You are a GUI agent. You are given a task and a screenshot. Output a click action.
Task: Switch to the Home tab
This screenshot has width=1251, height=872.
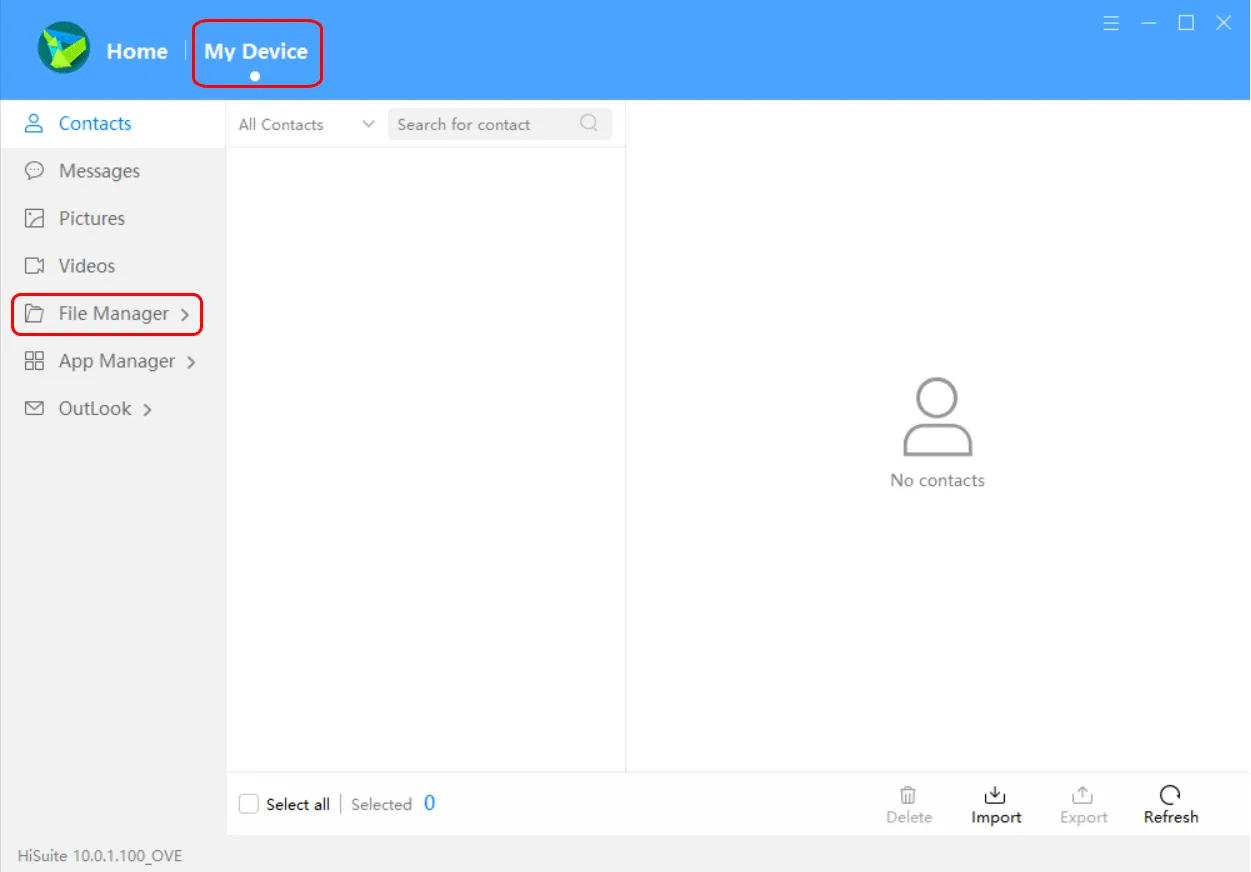(137, 50)
